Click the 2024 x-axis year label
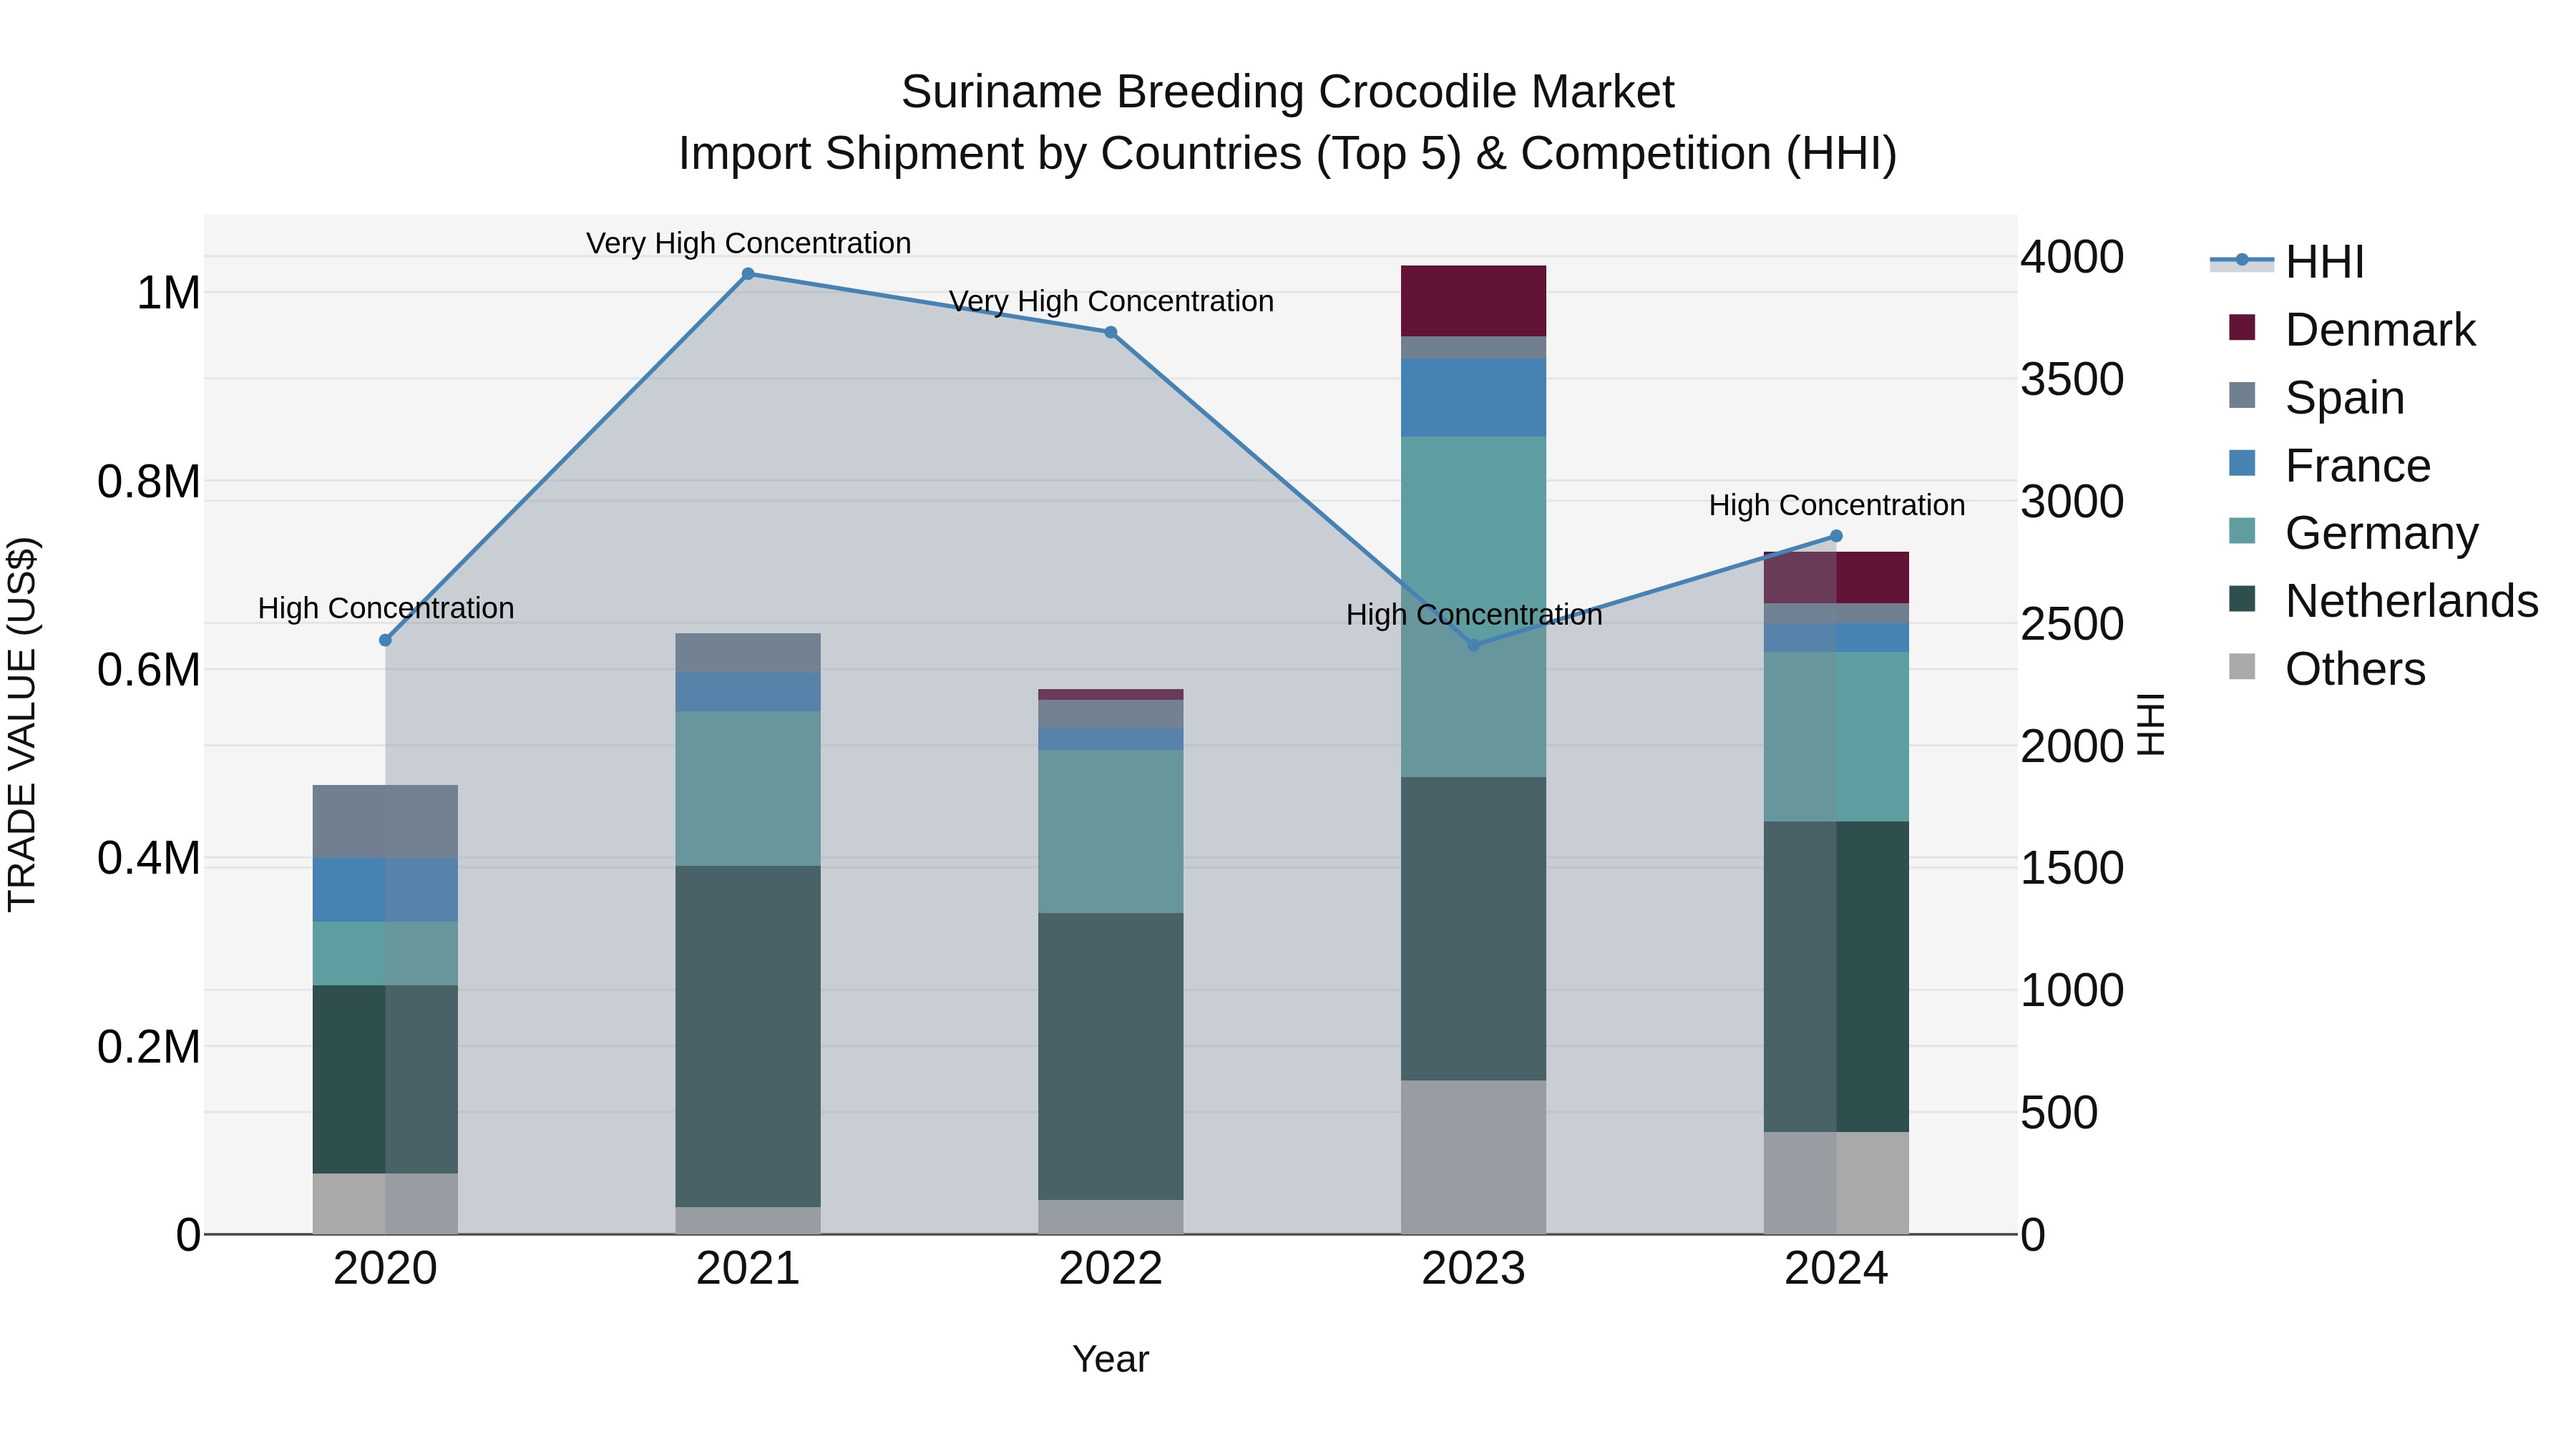This screenshot has height=1449, width=2576. coord(1836,1269)
